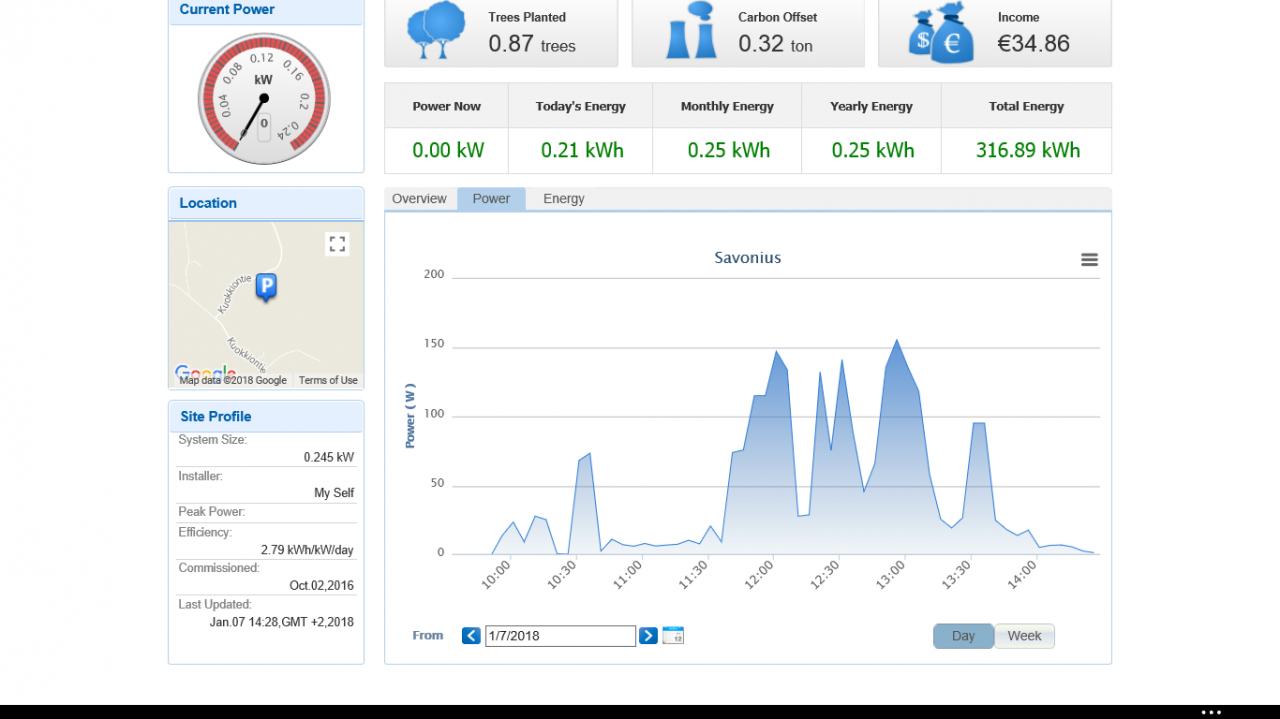This screenshot has width=1280, height=719.
Task: Open the chart hamburger menu
Action: click(x=1089, y=260)
